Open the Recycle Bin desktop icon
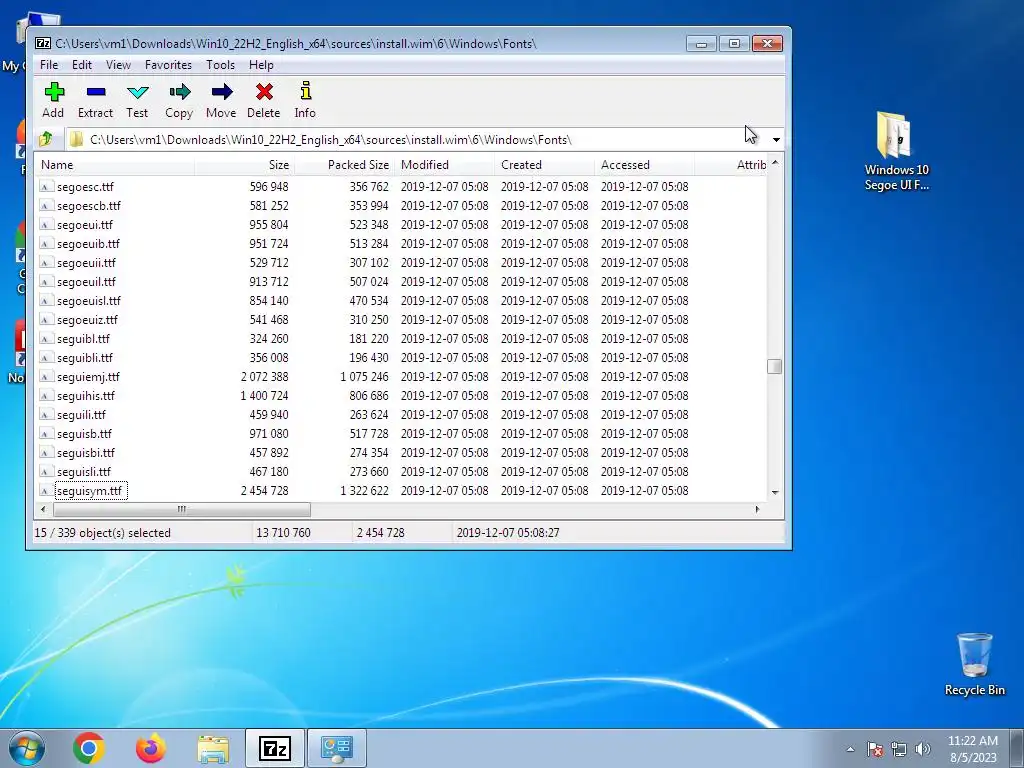 (x=974, y=664)
